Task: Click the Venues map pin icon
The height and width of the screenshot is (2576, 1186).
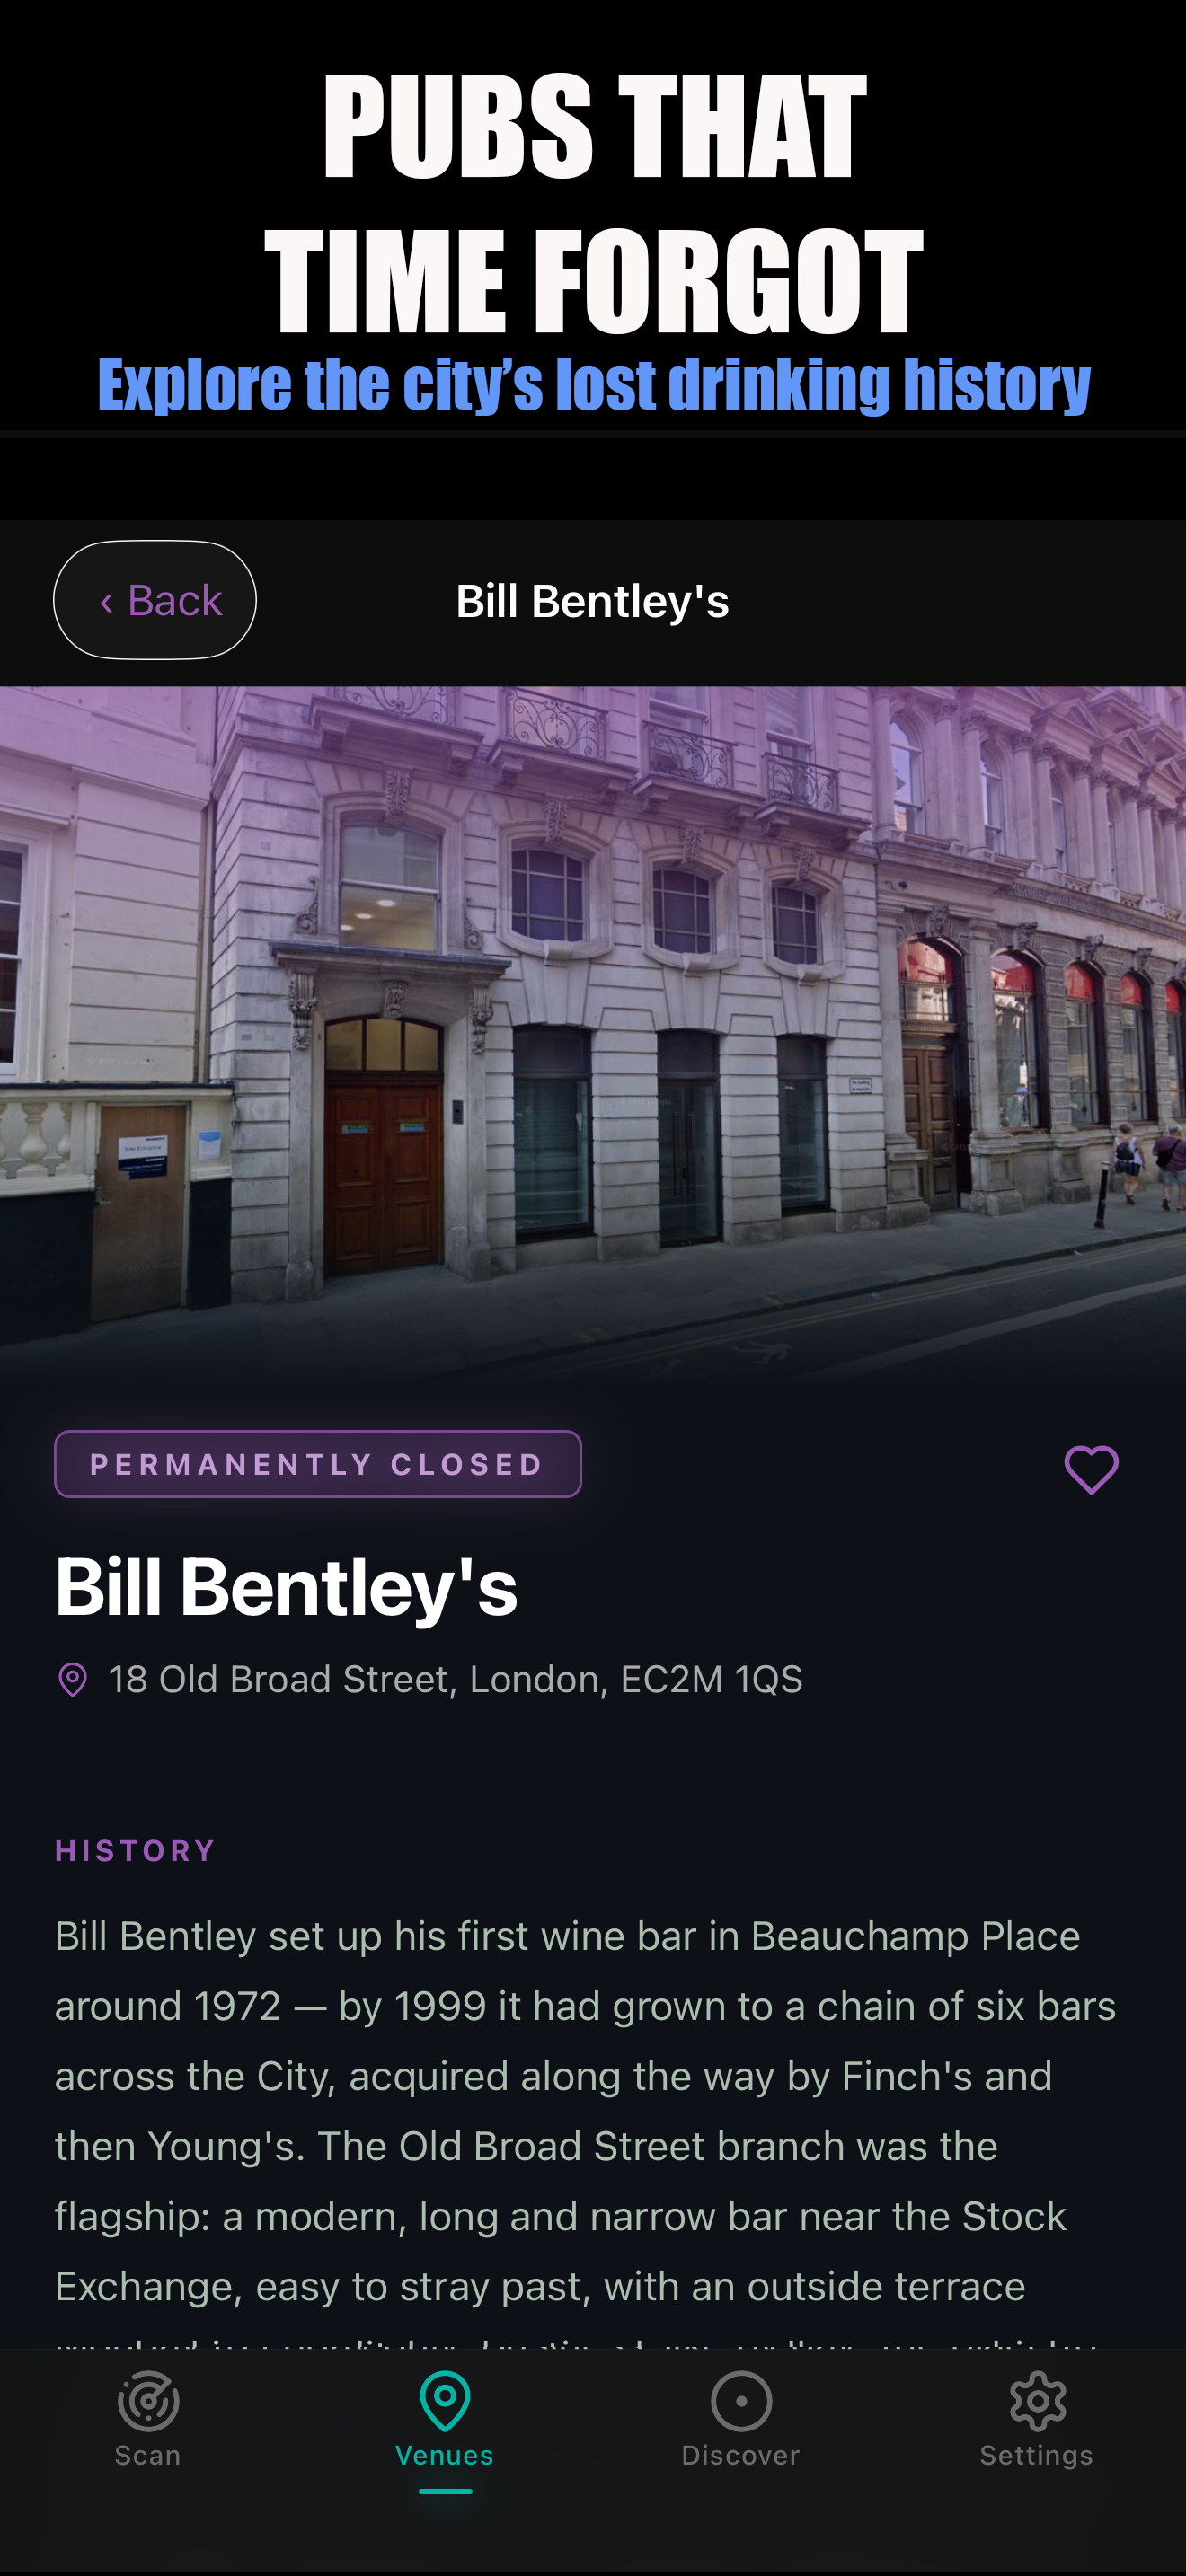Action: click(445, 2401)
